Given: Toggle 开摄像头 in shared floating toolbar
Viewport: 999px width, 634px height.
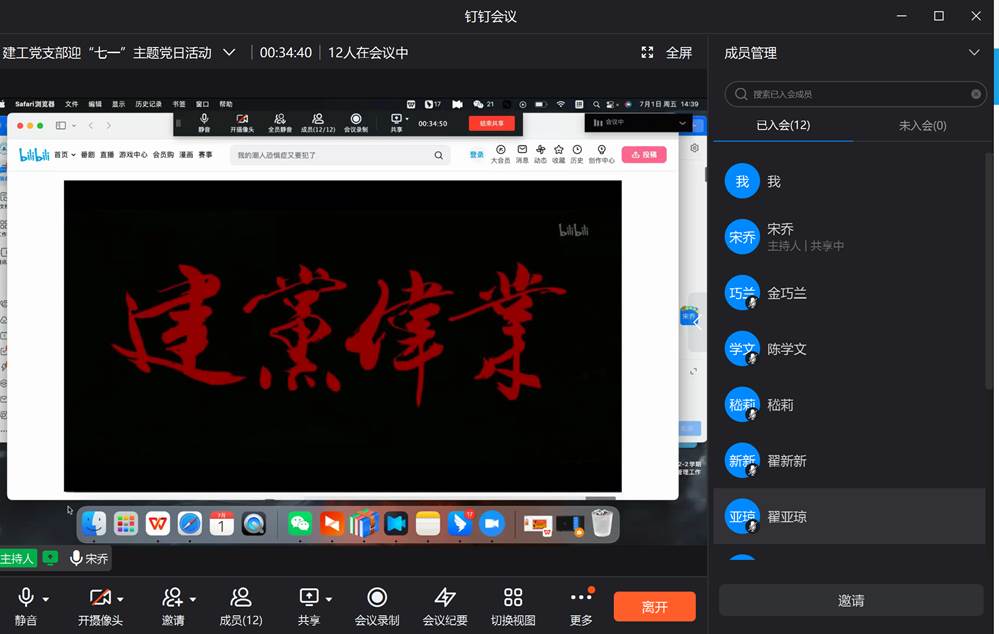Looking at the screenshot, I should [x=241, y=123].
